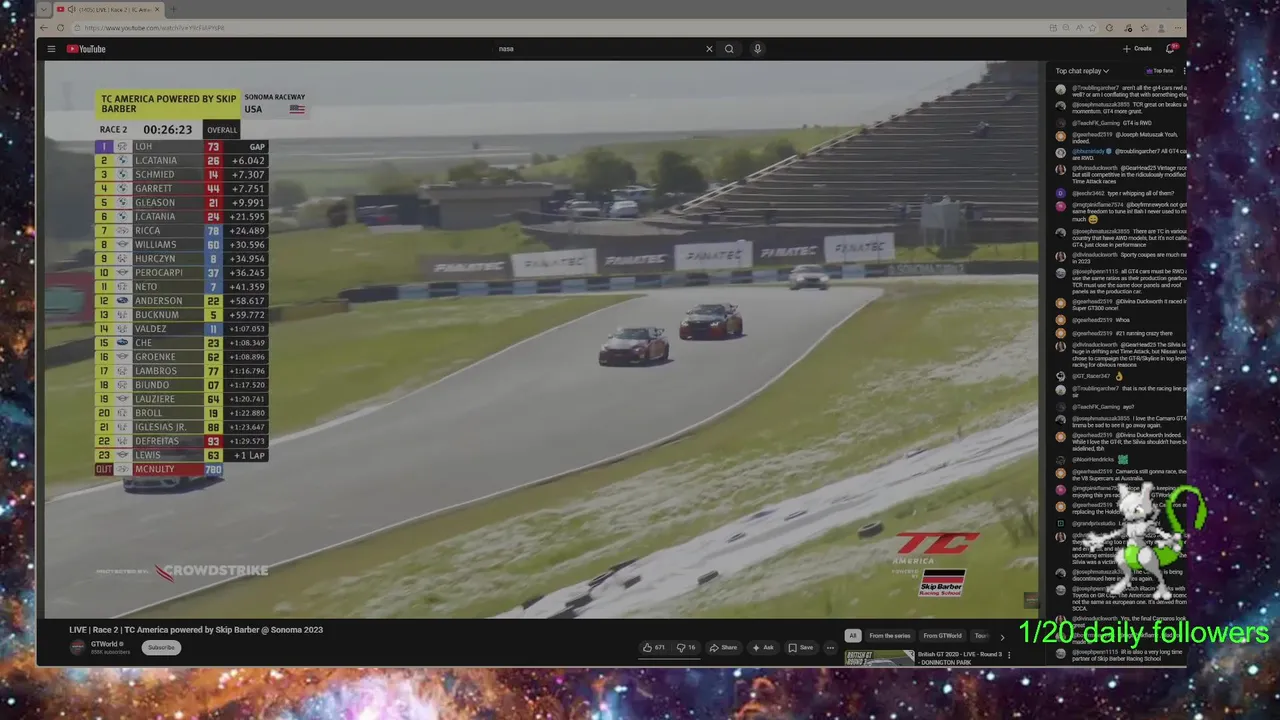Open a new browser tab
Image resolution: width=1280 pixels, height=720 pixels.
(173, 9)
